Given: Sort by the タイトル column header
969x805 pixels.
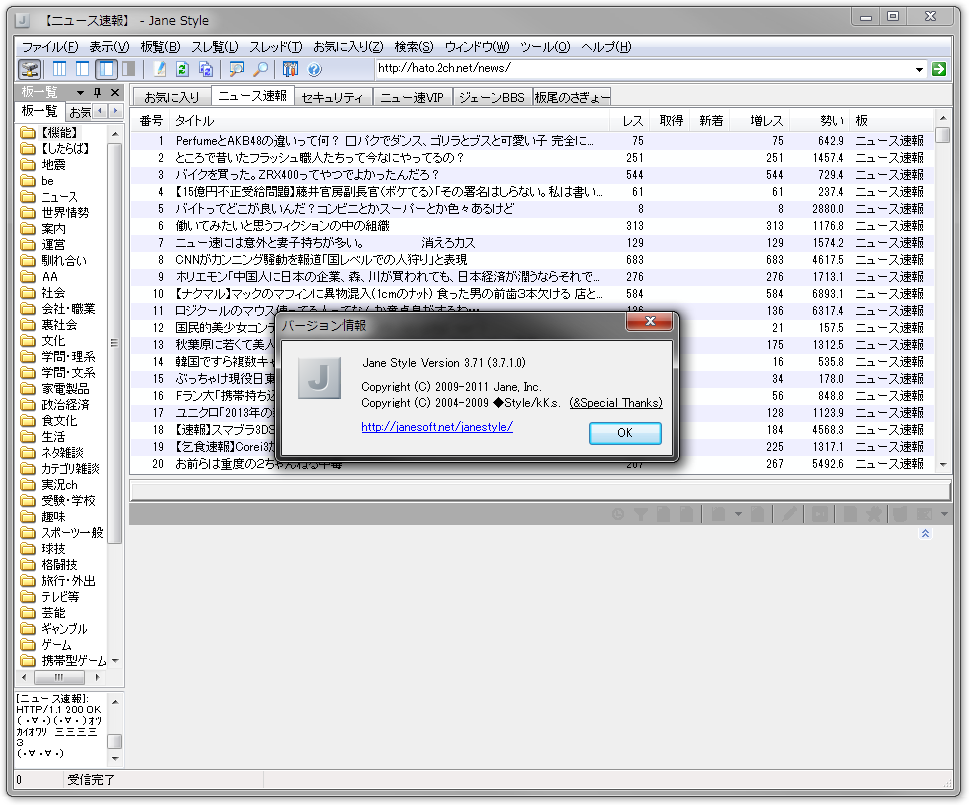Looking at the screenshot, I should tap(389, 120).
